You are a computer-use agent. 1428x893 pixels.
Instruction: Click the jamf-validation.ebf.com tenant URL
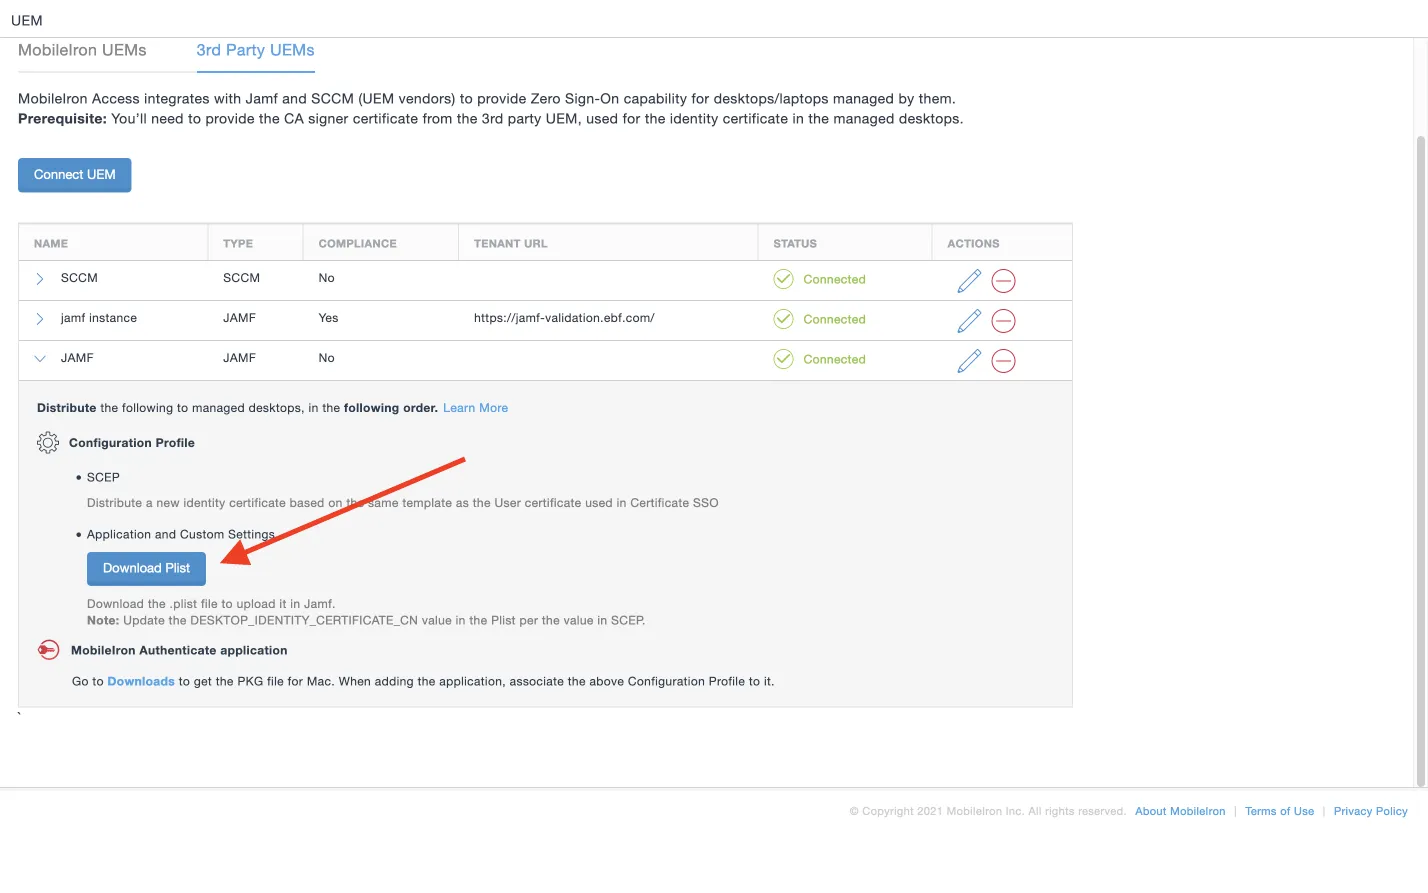564,318
